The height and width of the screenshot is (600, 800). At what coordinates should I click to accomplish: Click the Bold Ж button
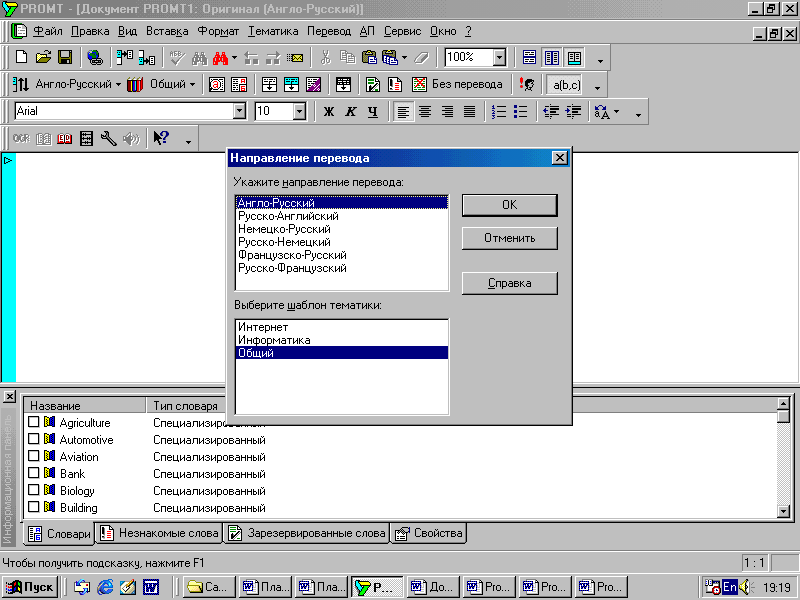(x=329, y=112)
